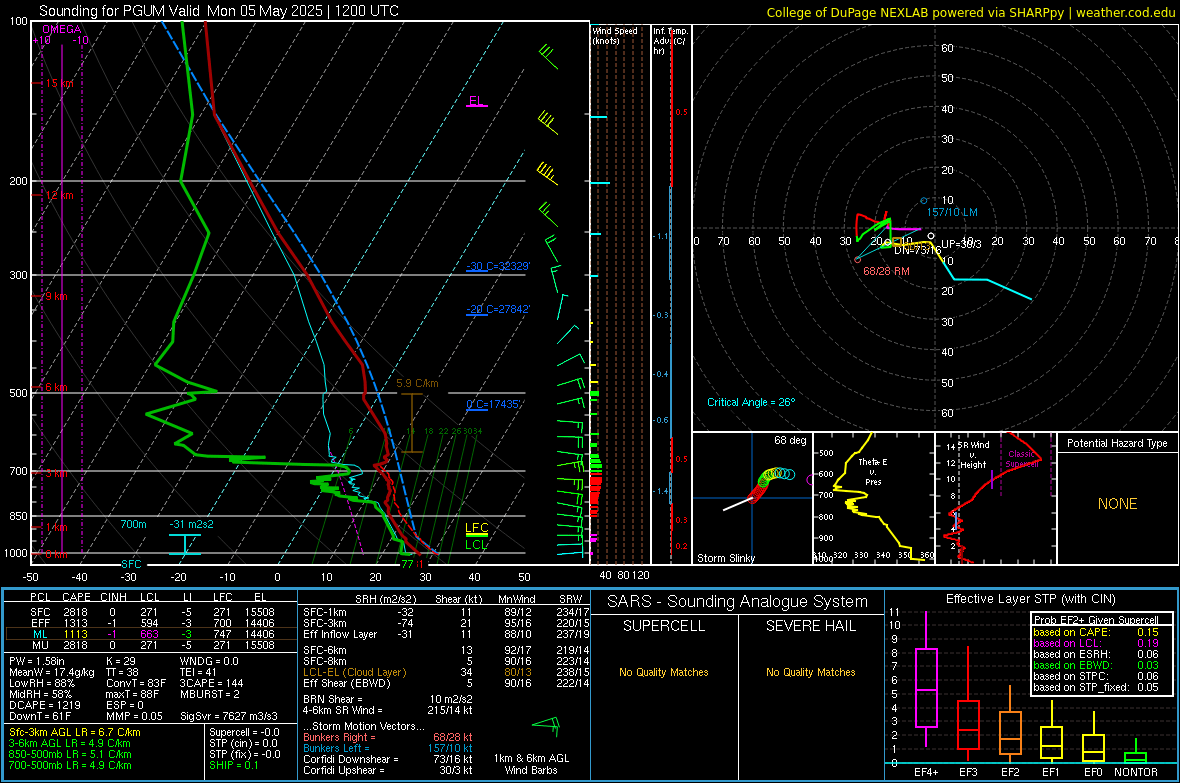This screenshot has height=783, width=1180.
Task: Click the red '15 km' height marker
Action: pyautogui.click(x=58, y=84)
